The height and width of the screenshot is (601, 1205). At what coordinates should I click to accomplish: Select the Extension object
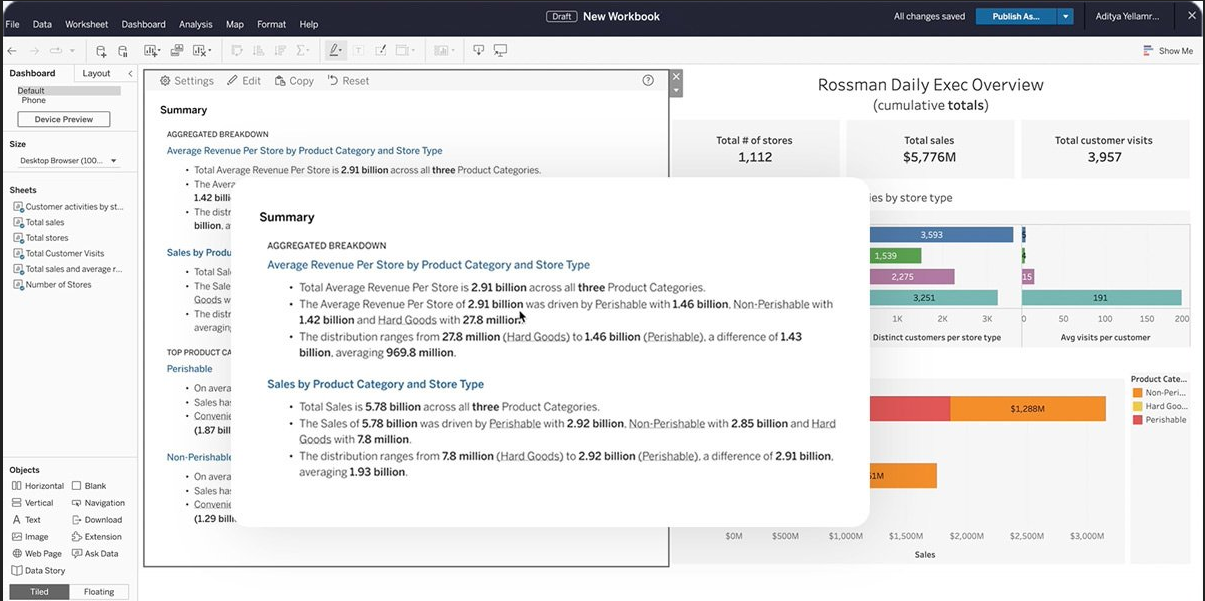tap(97, 537)
